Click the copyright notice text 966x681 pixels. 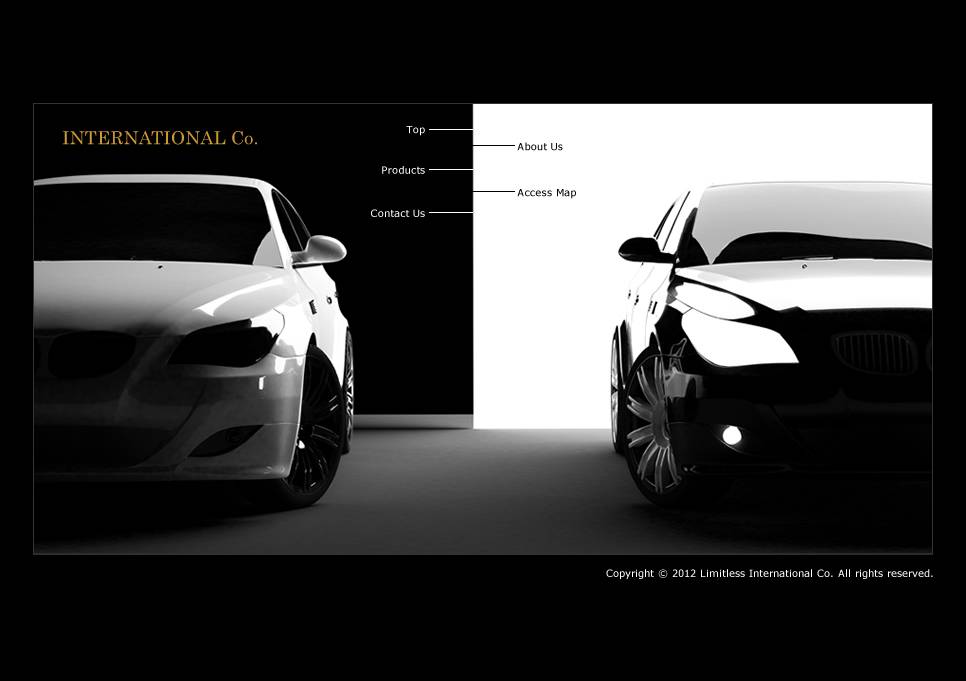click(769, 574)
